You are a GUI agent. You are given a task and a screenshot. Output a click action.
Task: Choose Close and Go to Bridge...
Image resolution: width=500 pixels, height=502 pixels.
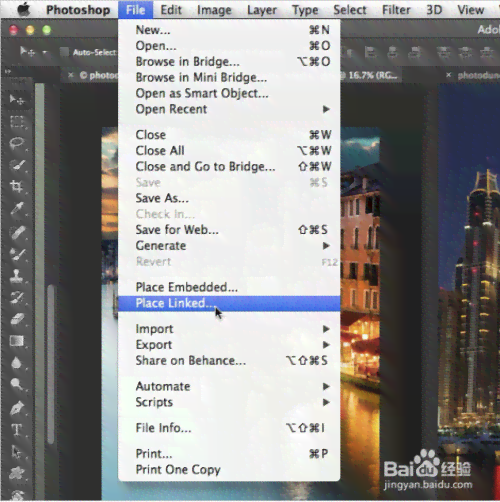[x=229, y=166]
